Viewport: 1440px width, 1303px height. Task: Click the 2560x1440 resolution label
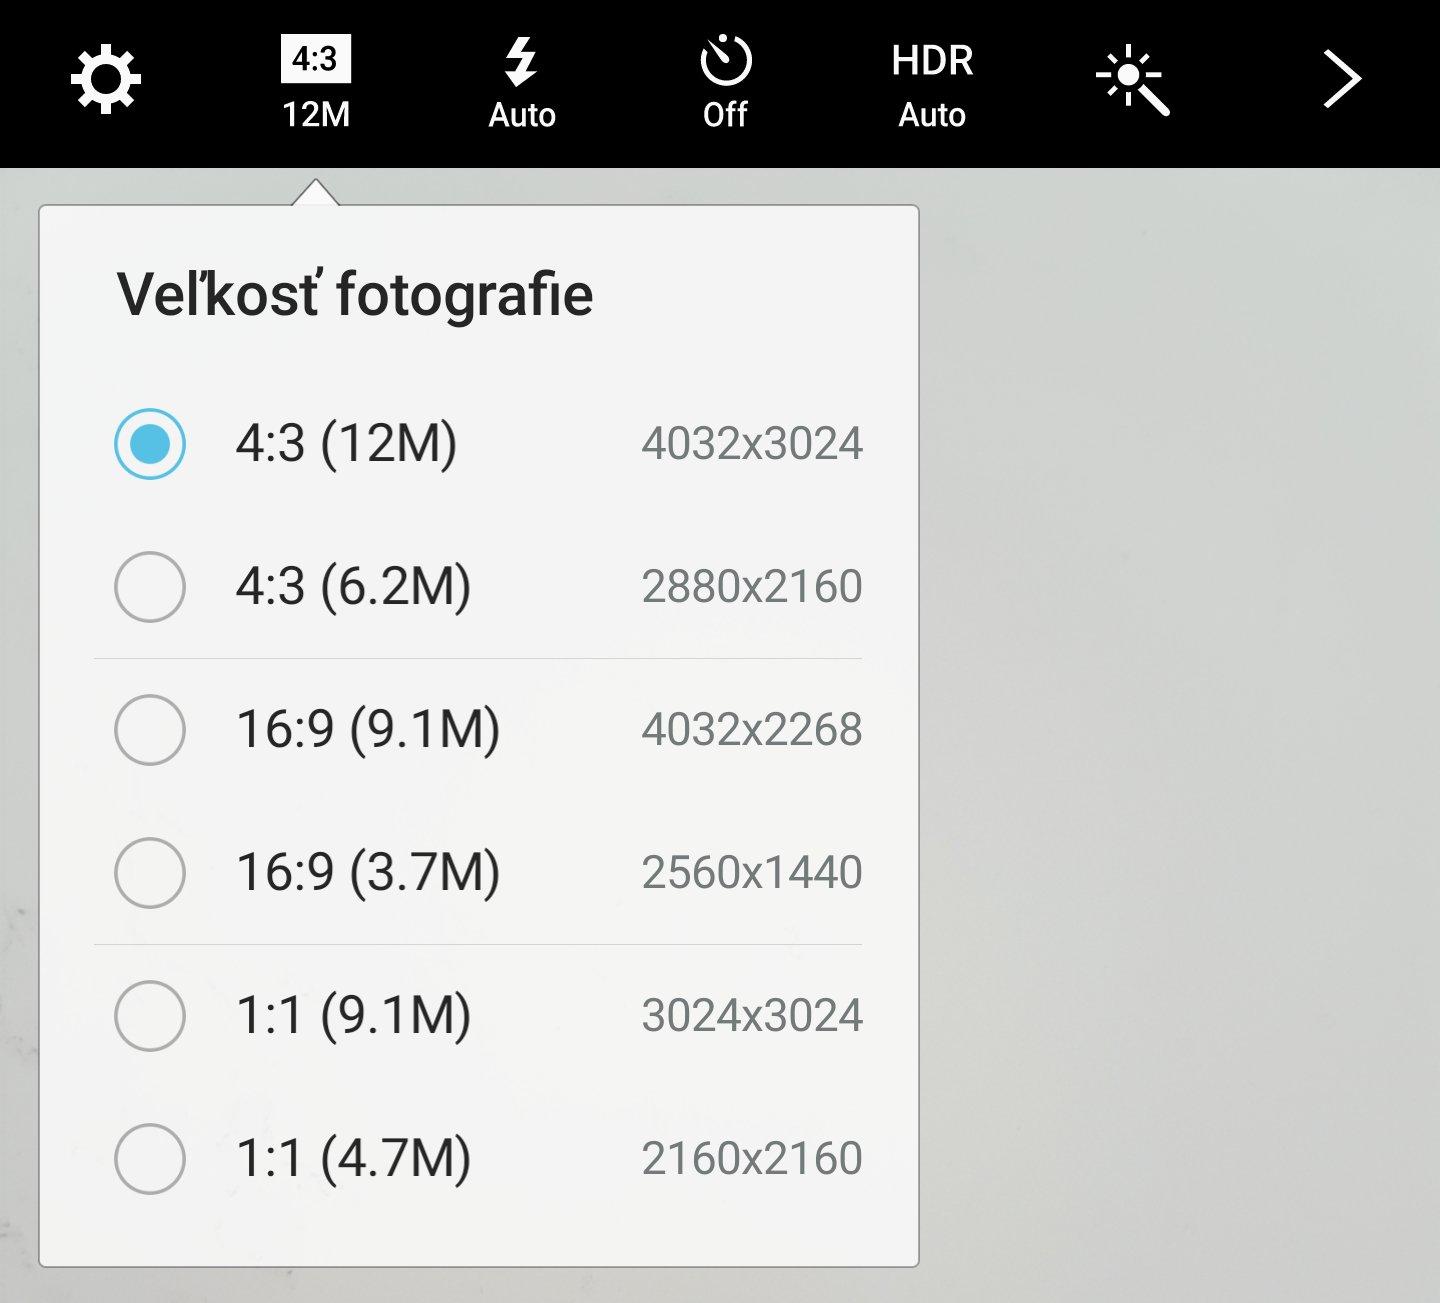click(751, 873)
